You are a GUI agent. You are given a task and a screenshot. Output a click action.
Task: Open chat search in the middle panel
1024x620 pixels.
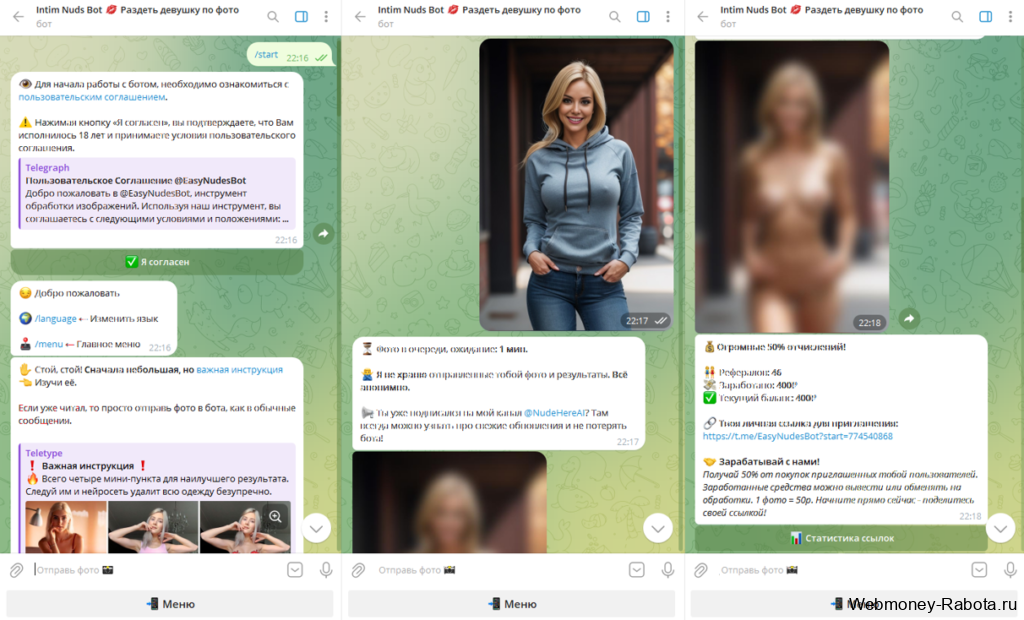pos(615,16)
